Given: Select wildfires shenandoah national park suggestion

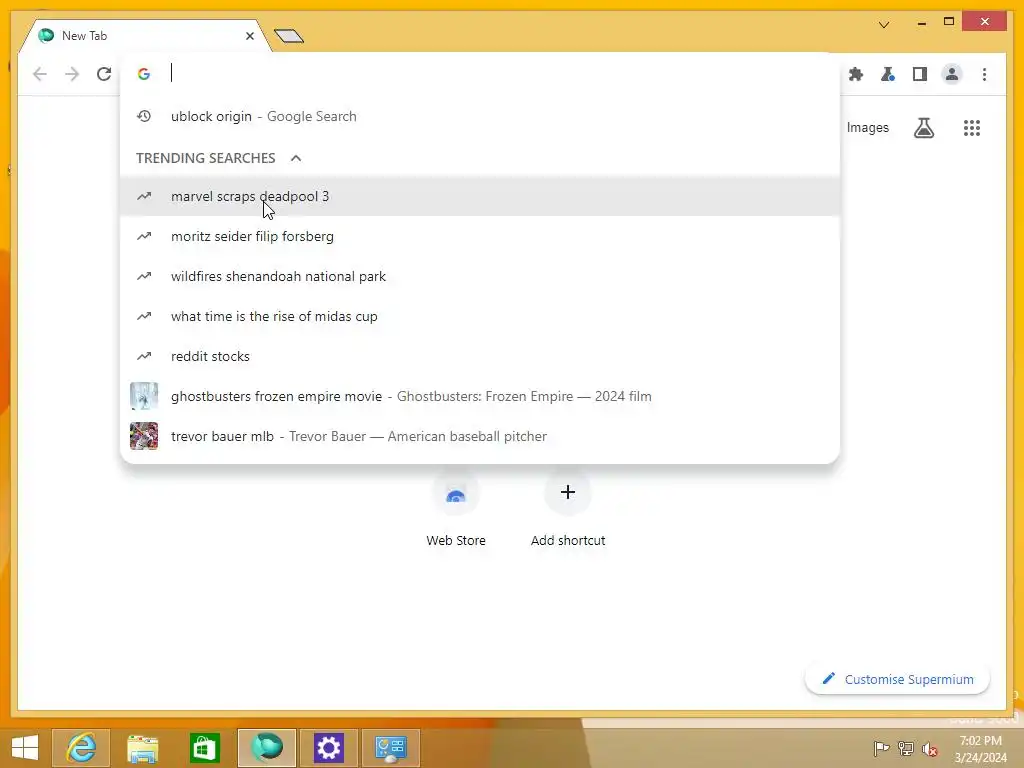Looking at the screenshot, I should [480, 276].
